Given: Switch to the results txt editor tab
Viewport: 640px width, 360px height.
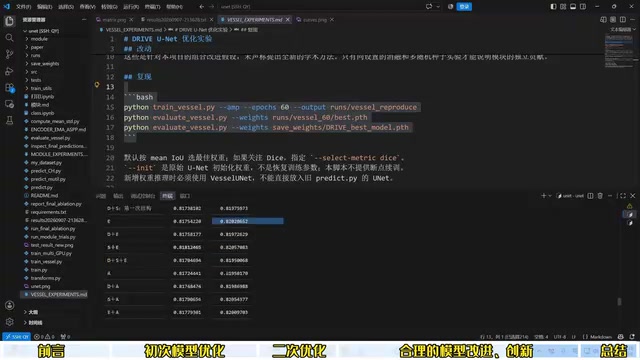Looking at the screenshot, I should [x=176, y=20].
